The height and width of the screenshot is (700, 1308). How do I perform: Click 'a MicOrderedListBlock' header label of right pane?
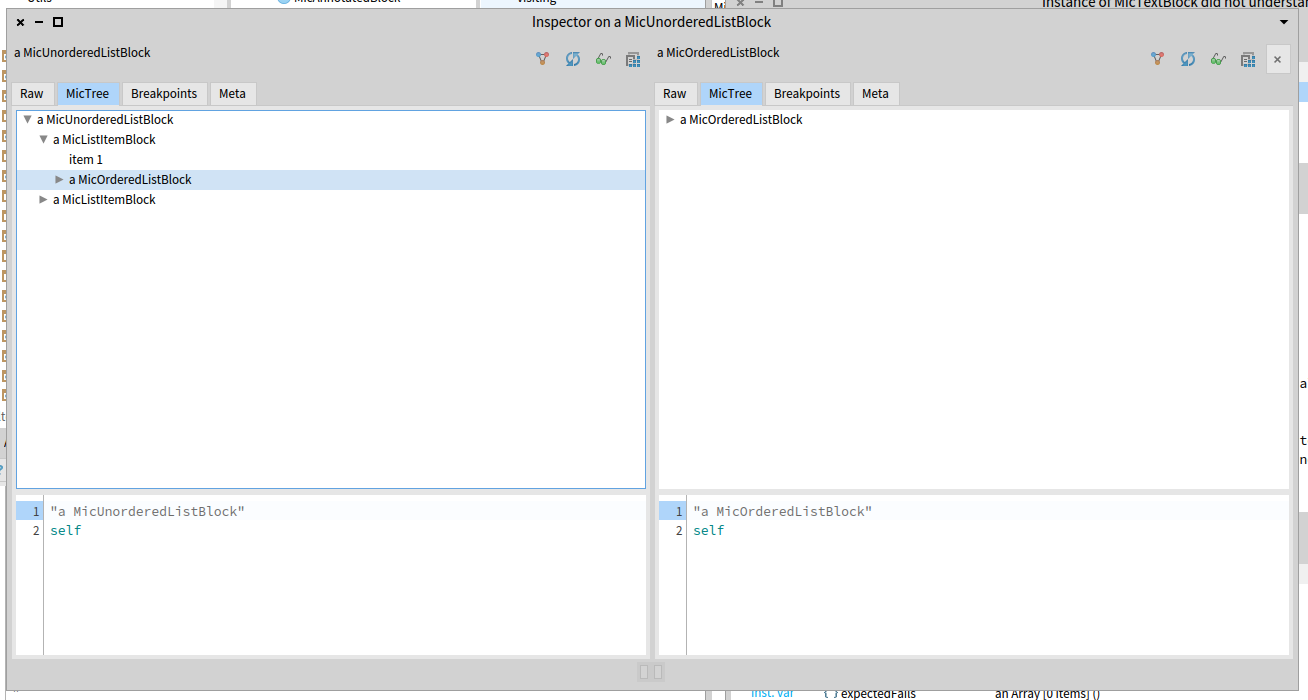pyautogui.click(x=718, y=52)
